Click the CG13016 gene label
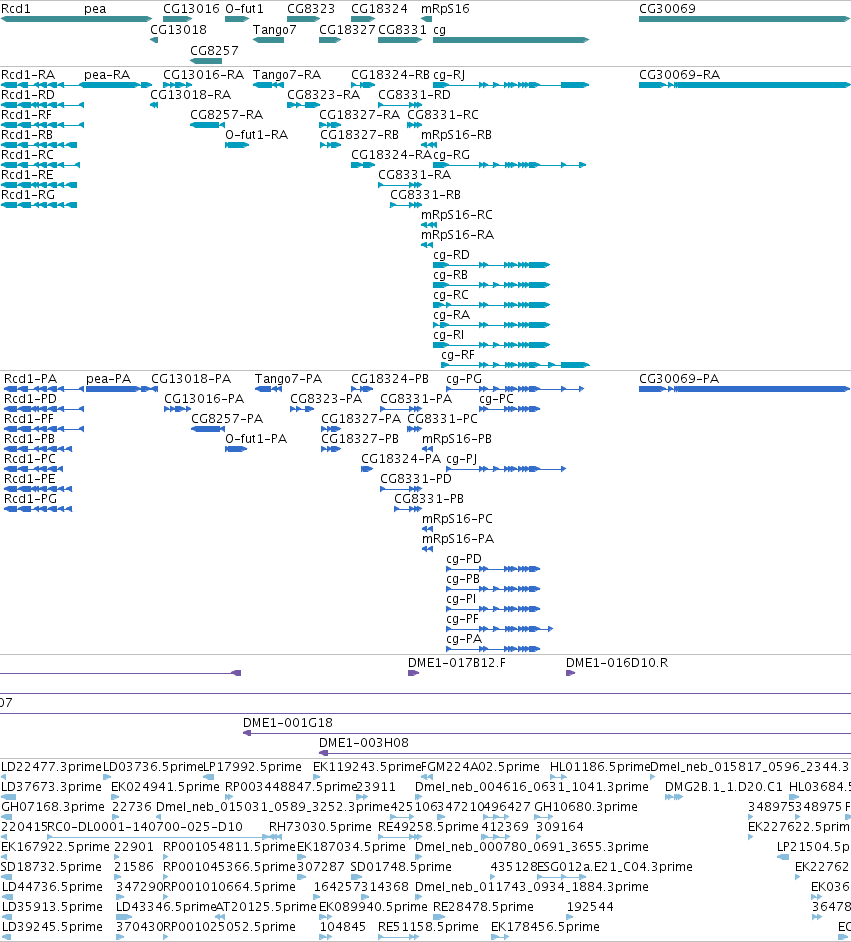Viewport: 851px width, 942px height. tap(192, 9)
